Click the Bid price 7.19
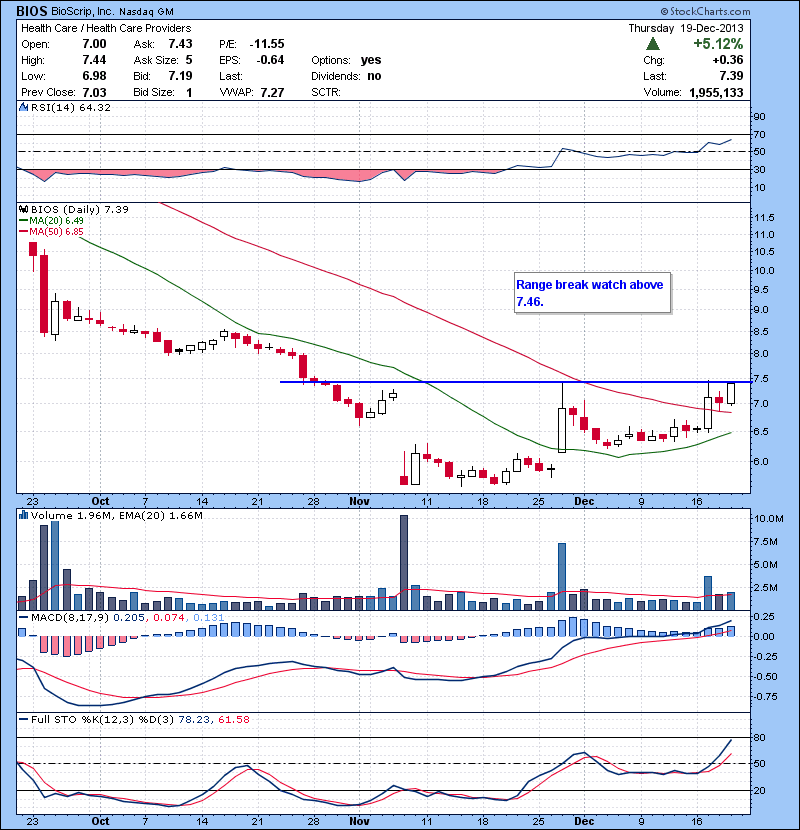 180,76
